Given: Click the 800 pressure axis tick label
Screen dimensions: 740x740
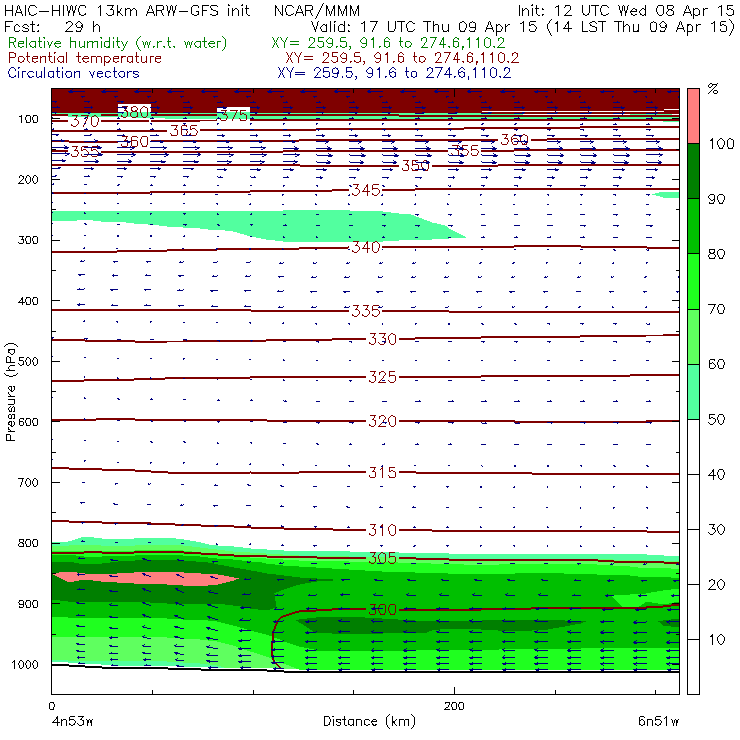Looking at the screenshot, I should [x=28, y=543].
